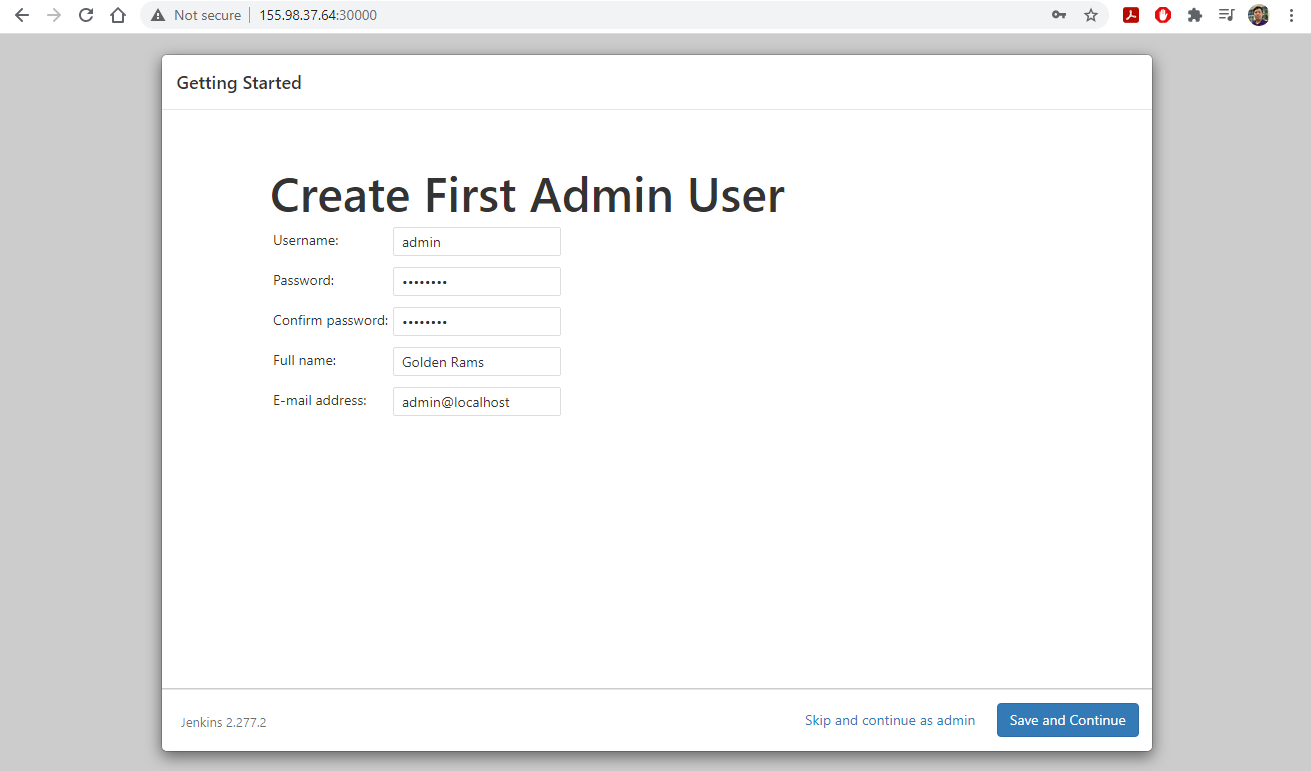Viewport: 1311px width, 771px height.
Task: Bookmark this page with the star icon
Action: coord(1091,15)
